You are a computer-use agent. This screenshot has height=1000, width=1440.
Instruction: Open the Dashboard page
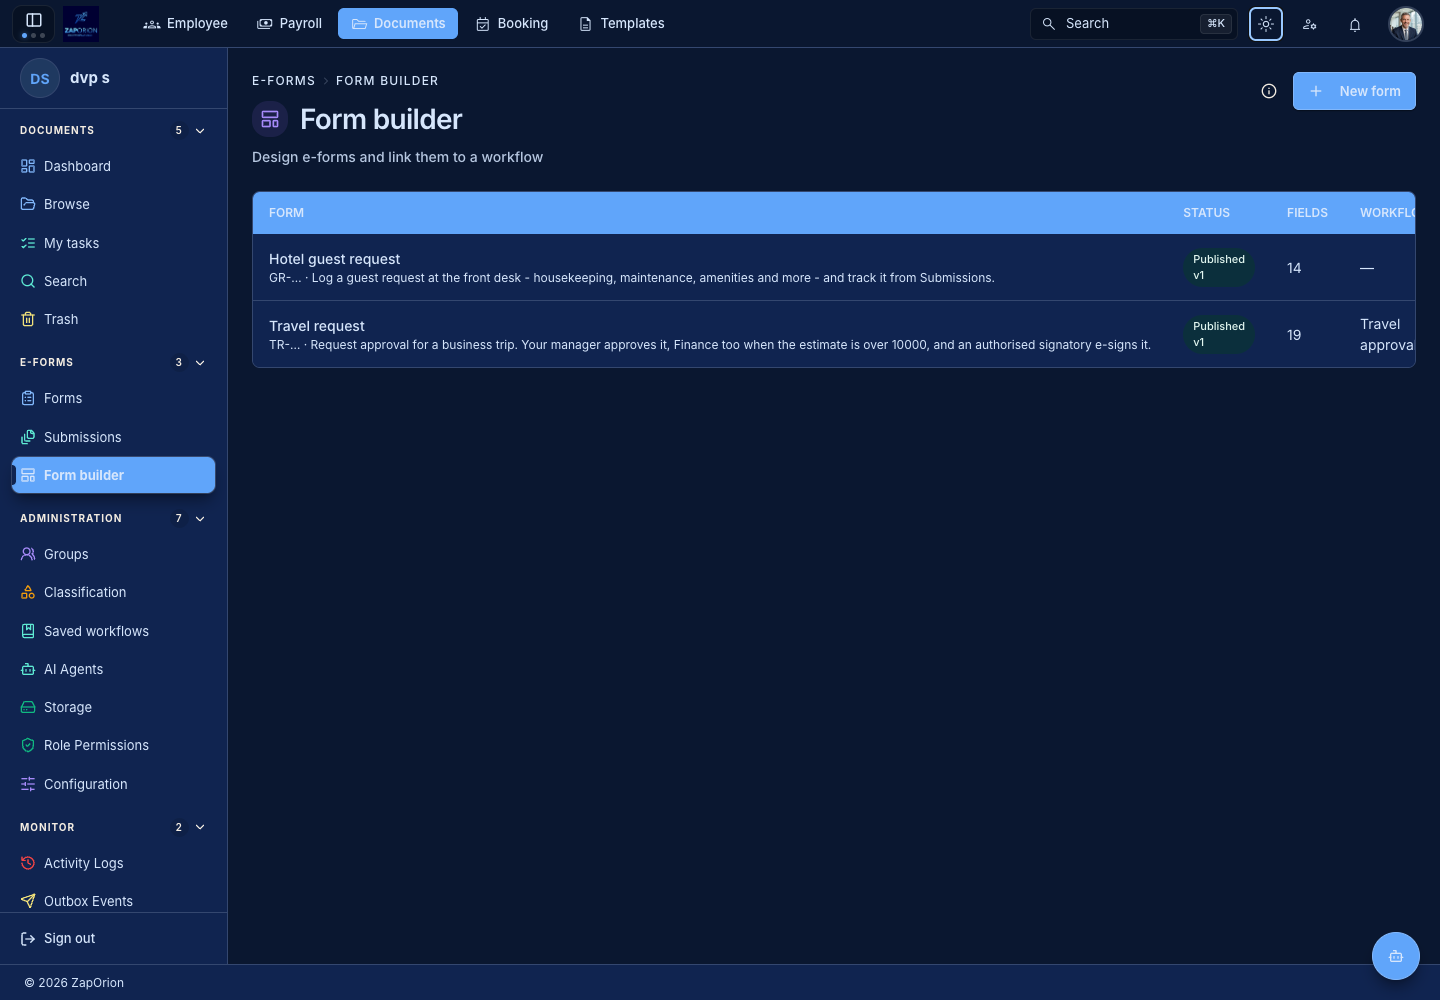(113, 166)
